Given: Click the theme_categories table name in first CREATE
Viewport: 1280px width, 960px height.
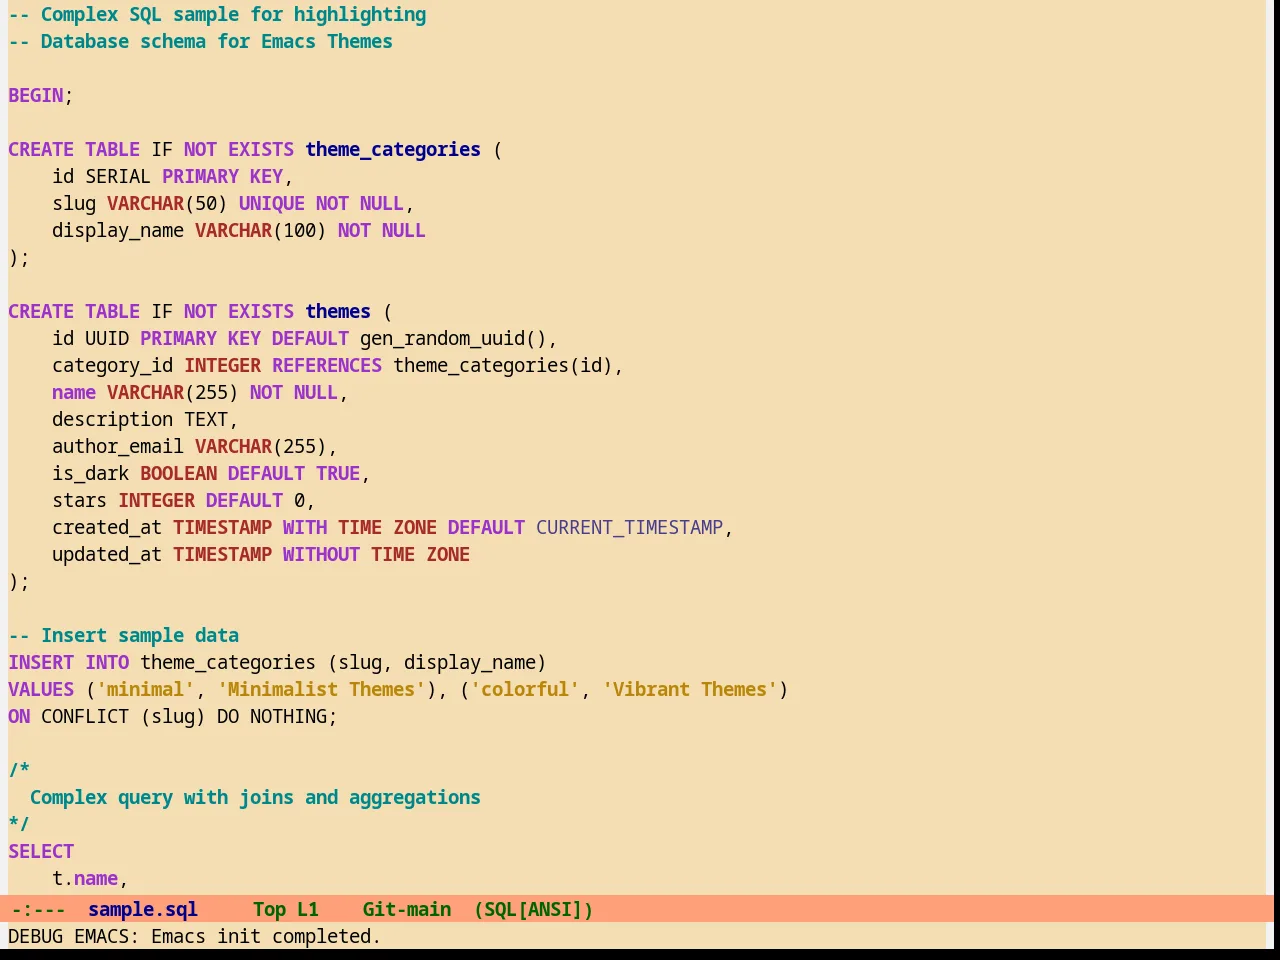Looking at the screenshot, I should click(393, 149).
